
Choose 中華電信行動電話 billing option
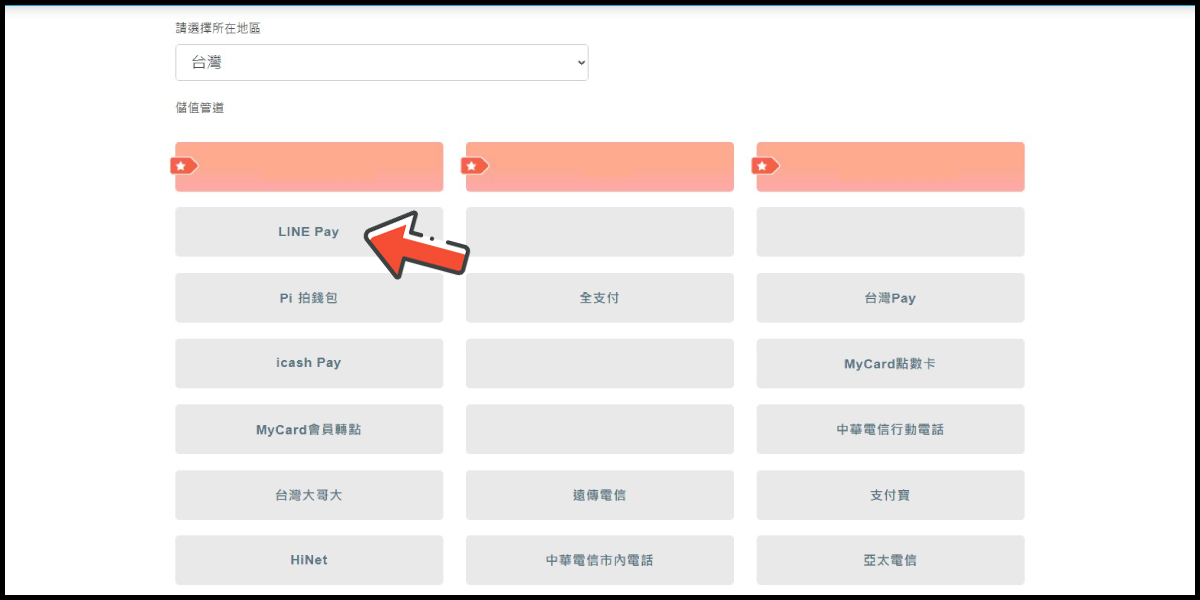pos(890,429)
